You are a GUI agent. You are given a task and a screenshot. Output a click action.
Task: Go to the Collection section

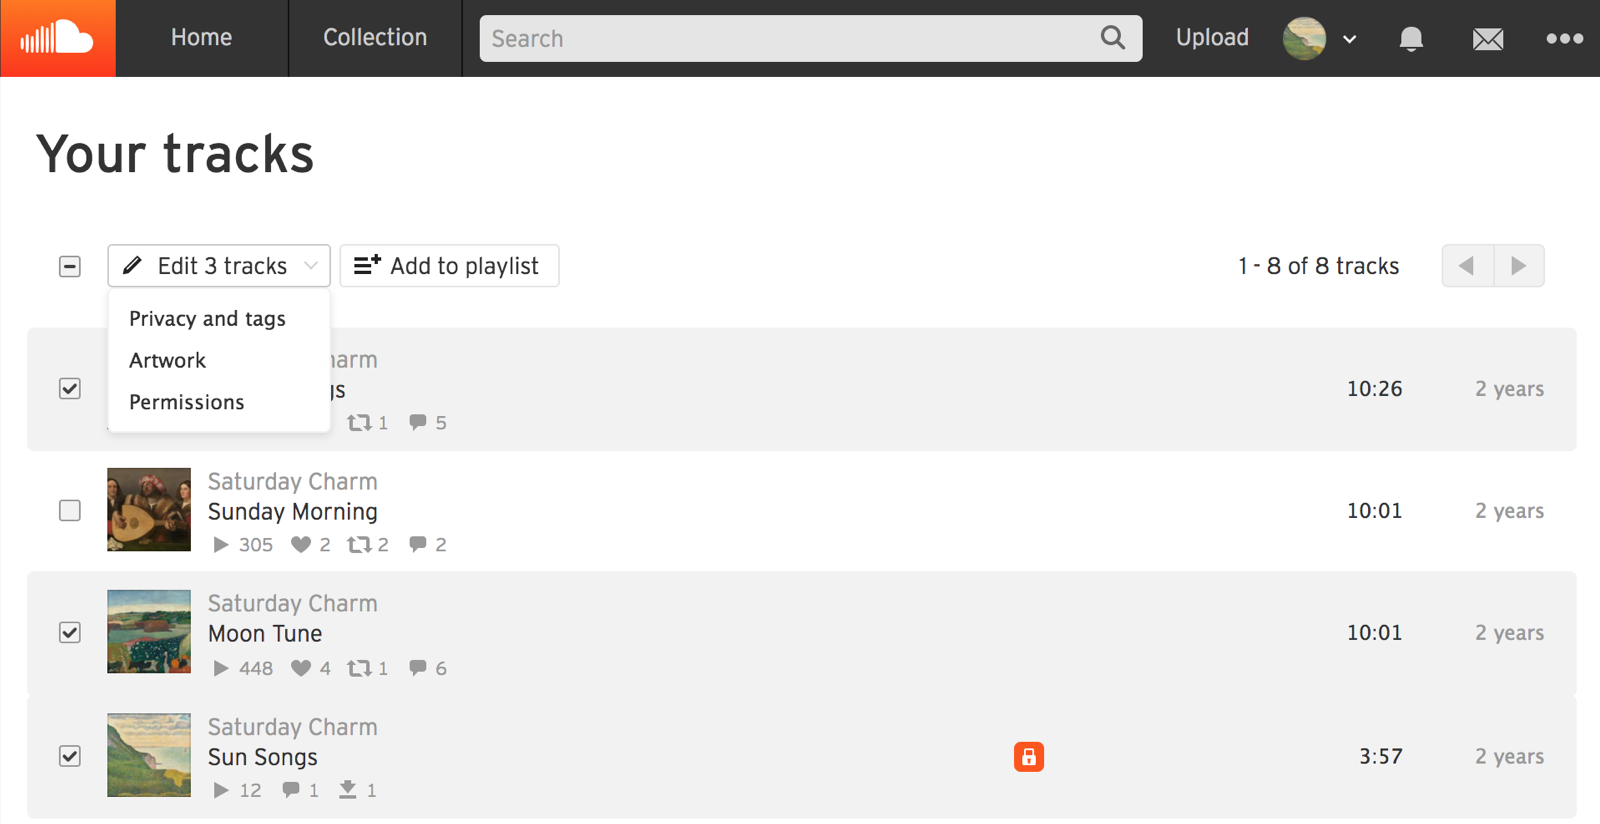coord(374,38)
